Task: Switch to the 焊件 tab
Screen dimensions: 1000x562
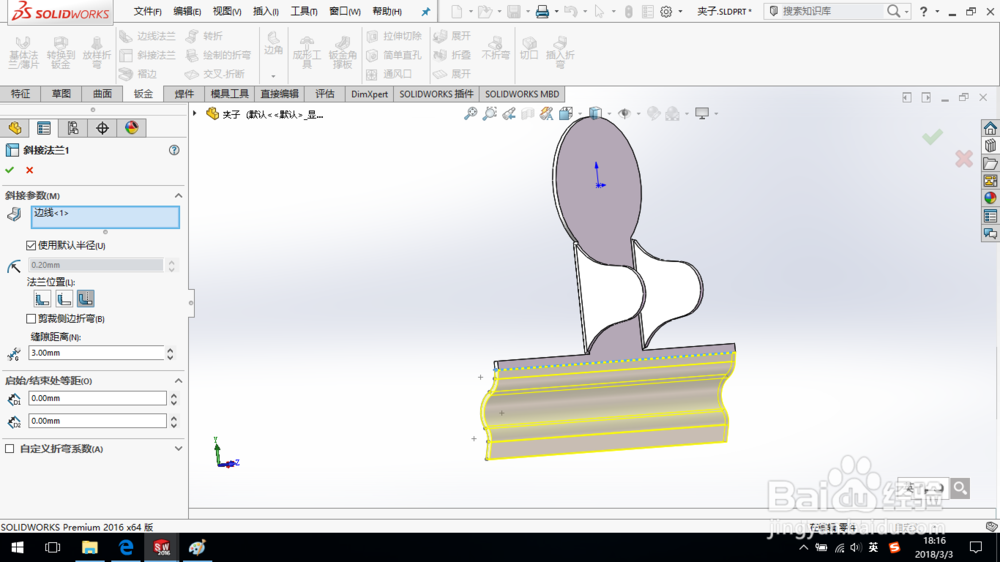Action: point(184,94)
